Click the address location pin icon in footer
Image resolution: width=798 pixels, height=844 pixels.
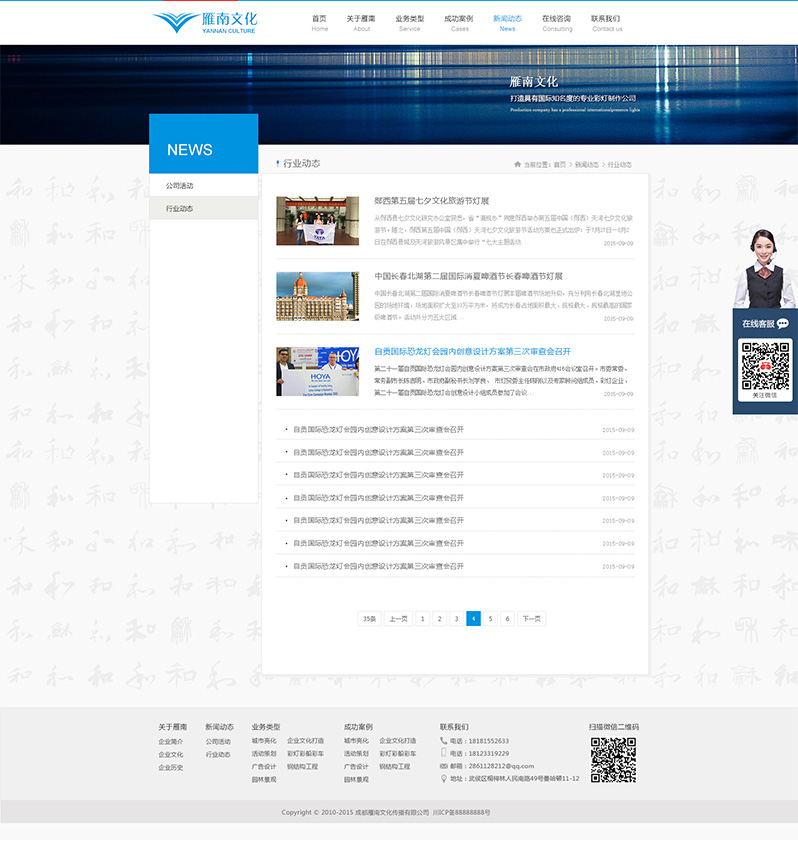(x=444, y=778)
